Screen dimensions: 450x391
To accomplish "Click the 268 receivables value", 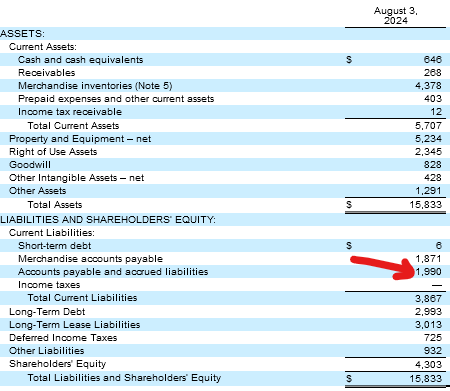I will point(433,73).
